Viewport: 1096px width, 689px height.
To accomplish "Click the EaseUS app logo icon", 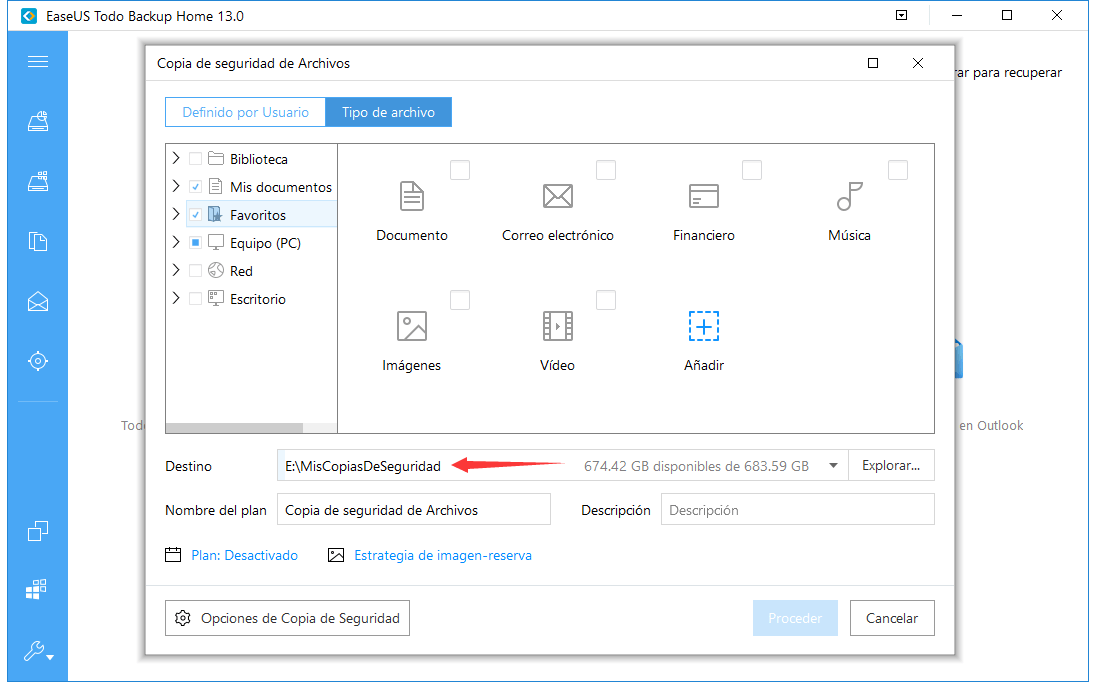I will pos(29,15).
